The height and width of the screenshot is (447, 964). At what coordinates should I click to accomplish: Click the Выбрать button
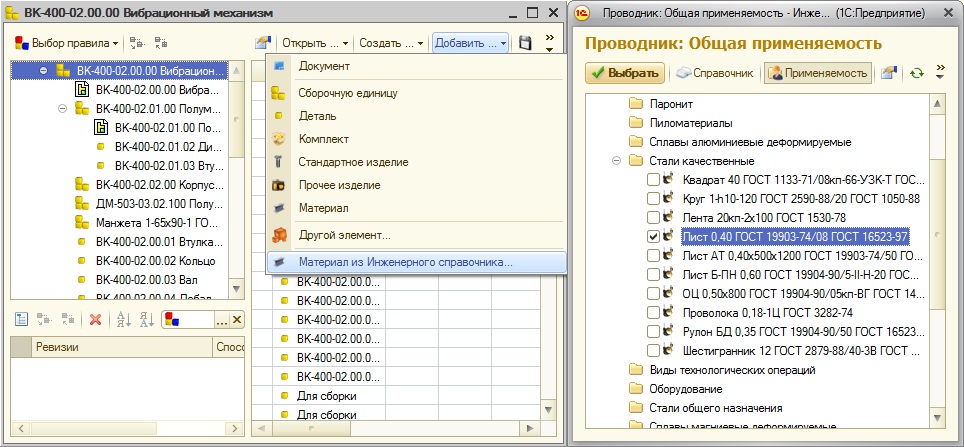click(625, 73)
